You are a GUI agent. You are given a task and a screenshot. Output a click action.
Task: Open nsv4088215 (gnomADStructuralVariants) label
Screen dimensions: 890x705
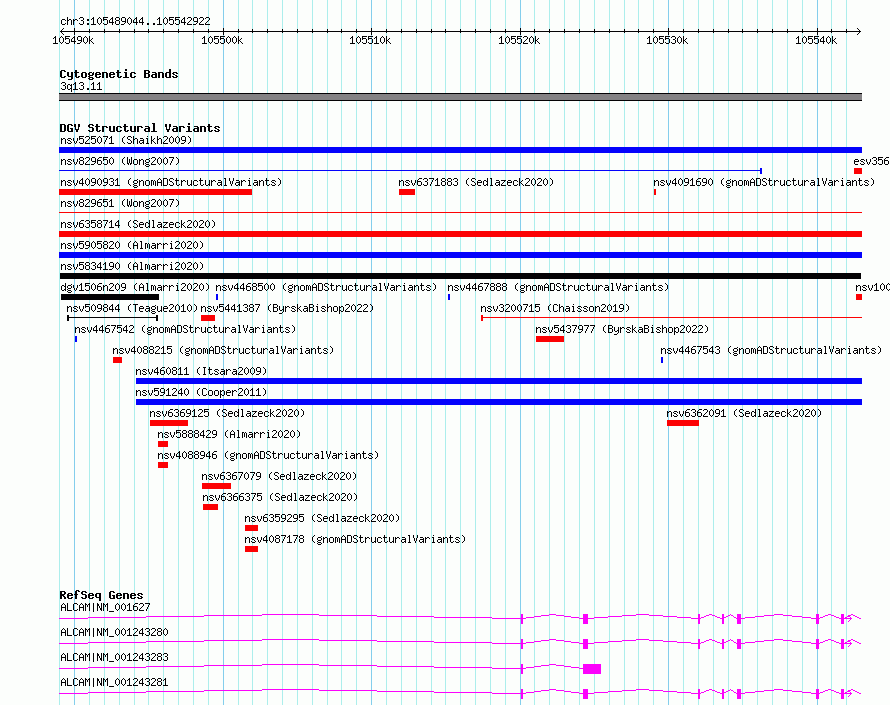223,350
